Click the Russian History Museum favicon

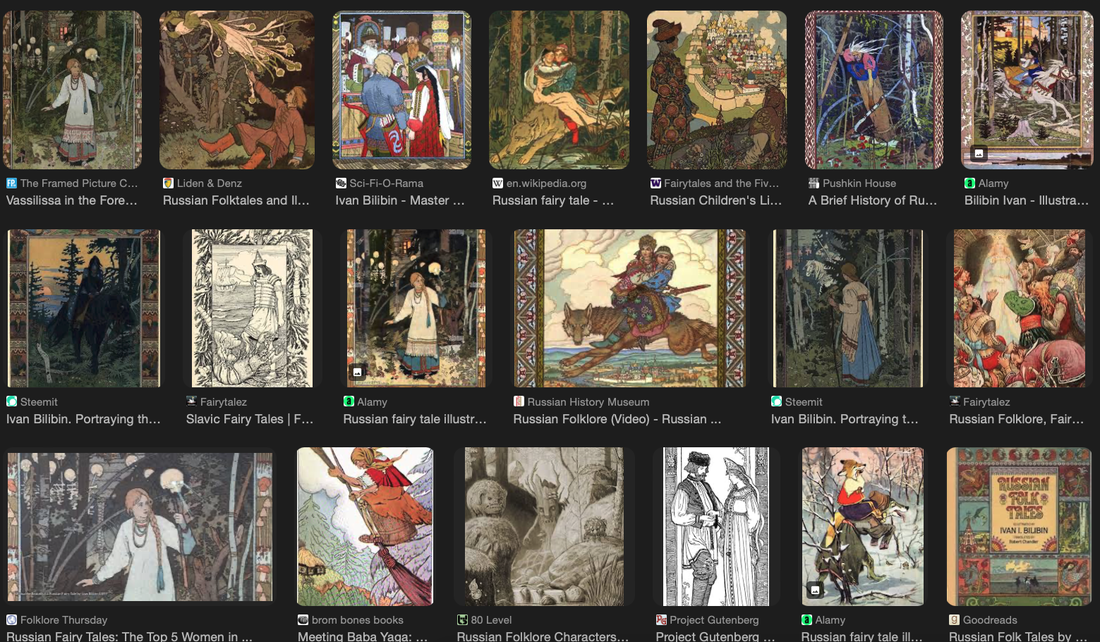(x=519, y=402)
